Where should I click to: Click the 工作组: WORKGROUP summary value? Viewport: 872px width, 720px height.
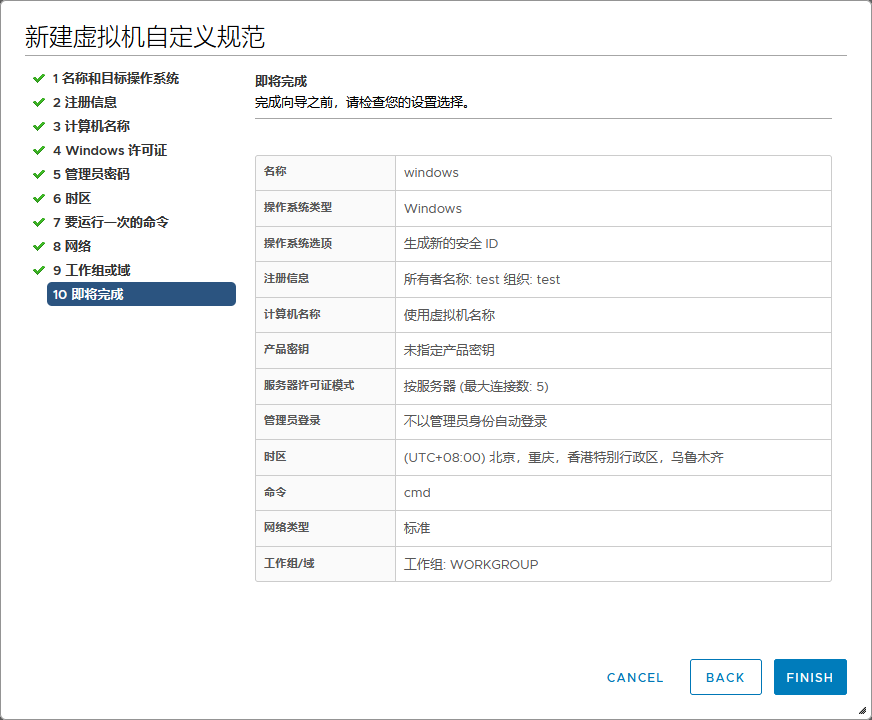point(471,565)
